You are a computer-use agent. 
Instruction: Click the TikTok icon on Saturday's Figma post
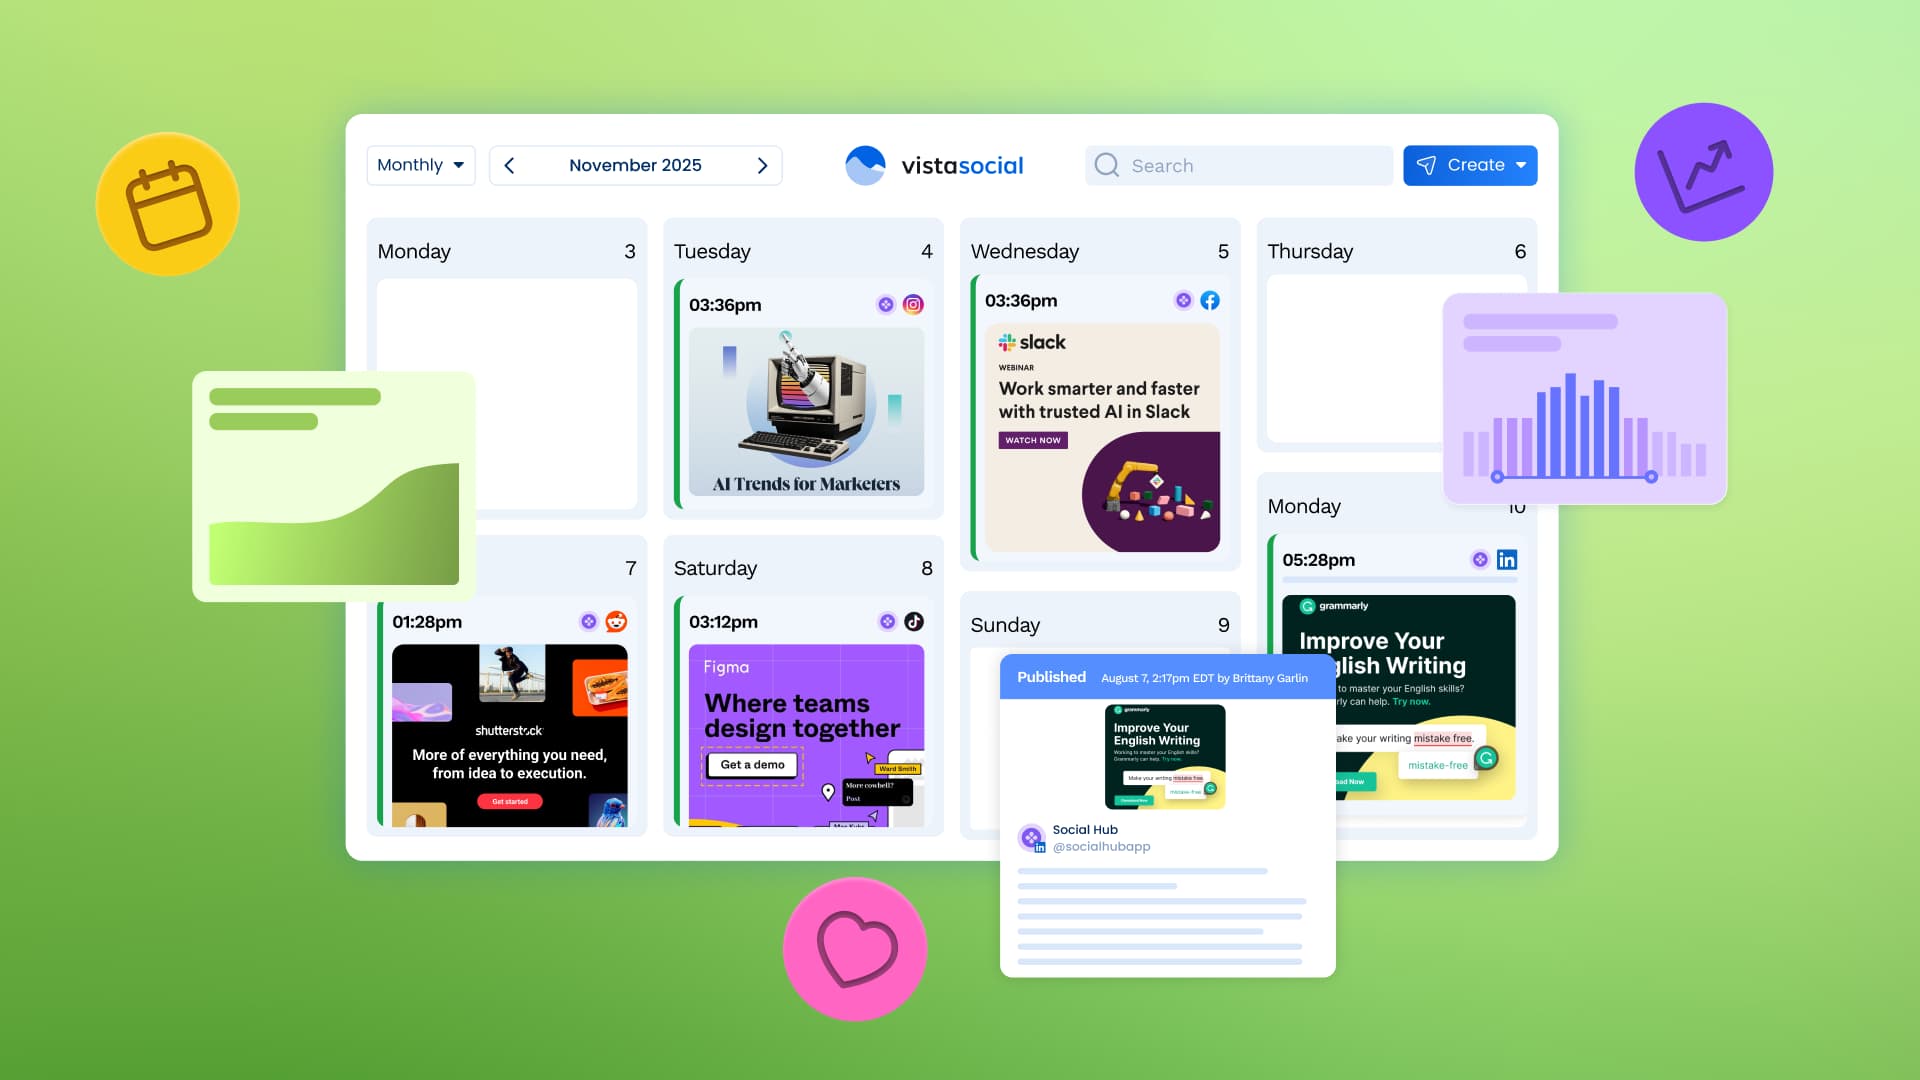tap(915, 621)
